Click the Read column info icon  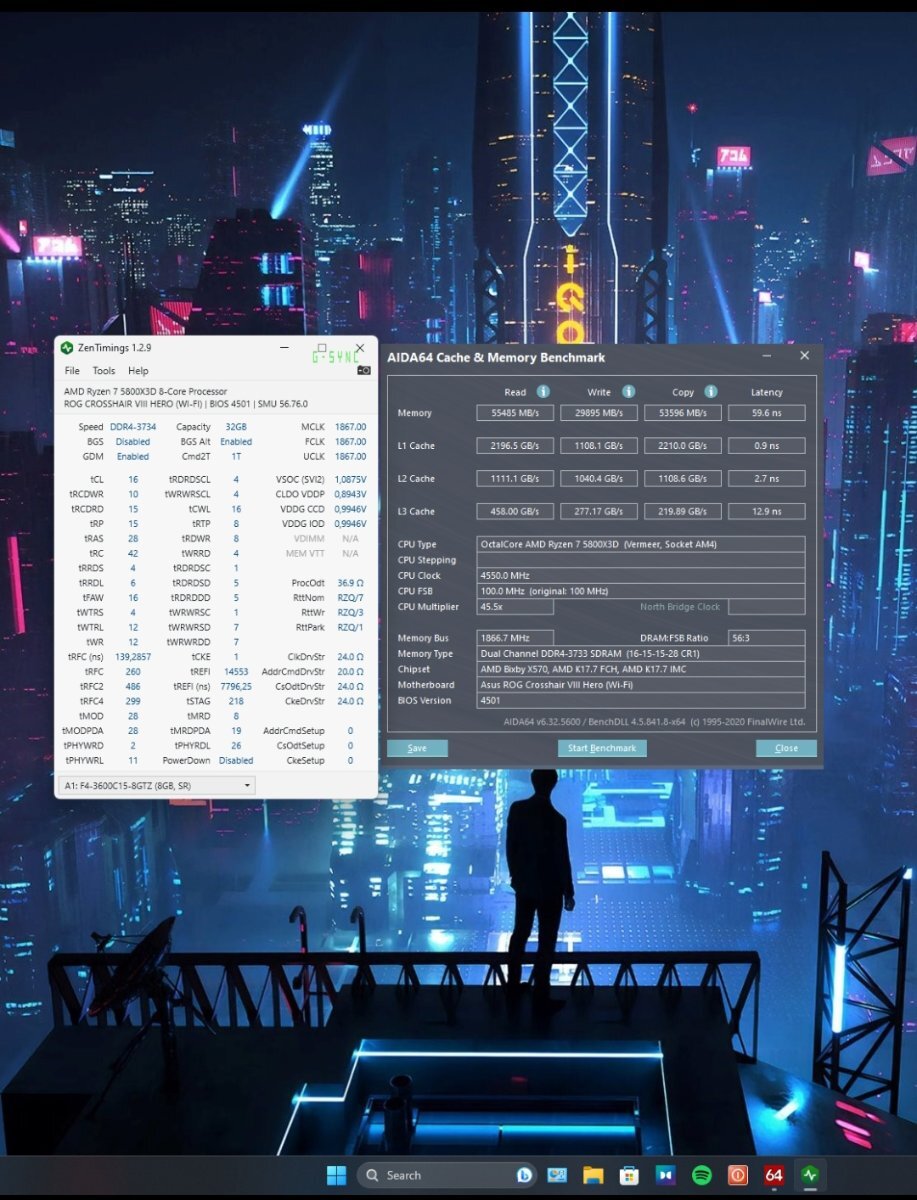pyautogui.click(x=543, y=391)
